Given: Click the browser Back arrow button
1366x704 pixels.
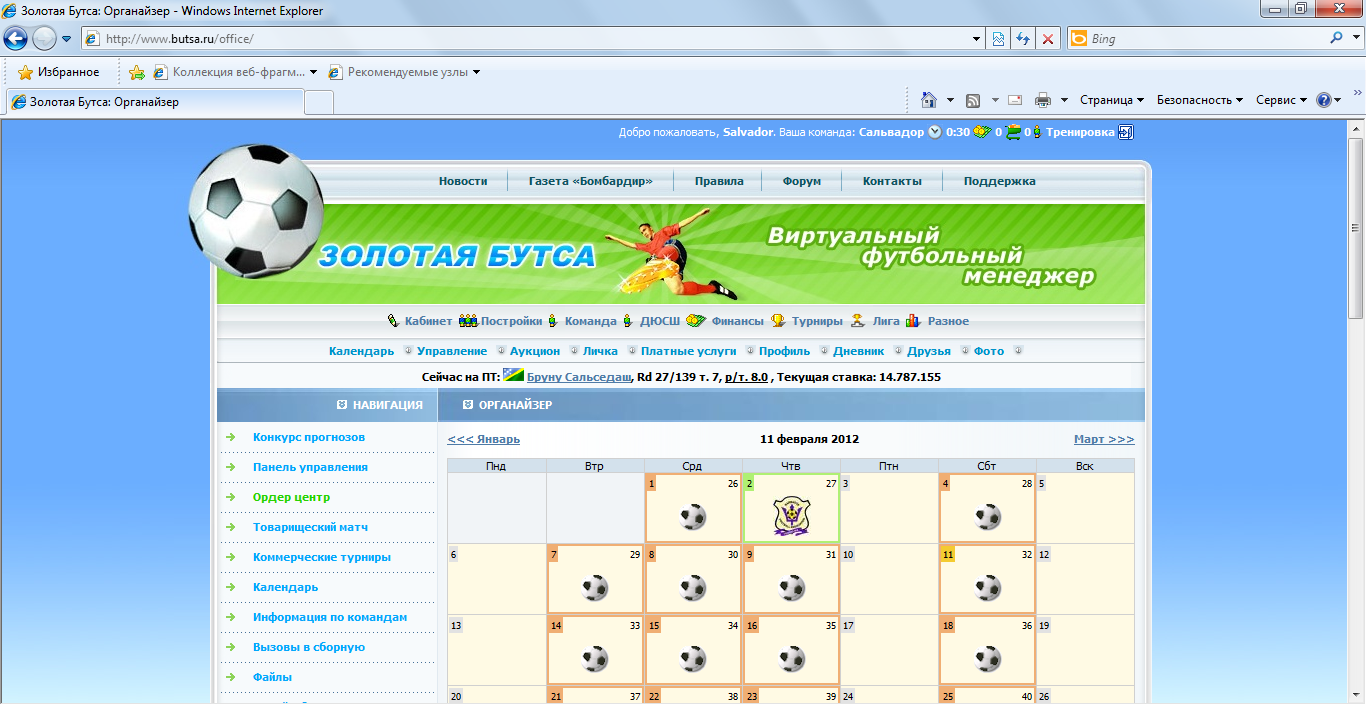Looking at the screenshot, I should click(x=16, y=39).
